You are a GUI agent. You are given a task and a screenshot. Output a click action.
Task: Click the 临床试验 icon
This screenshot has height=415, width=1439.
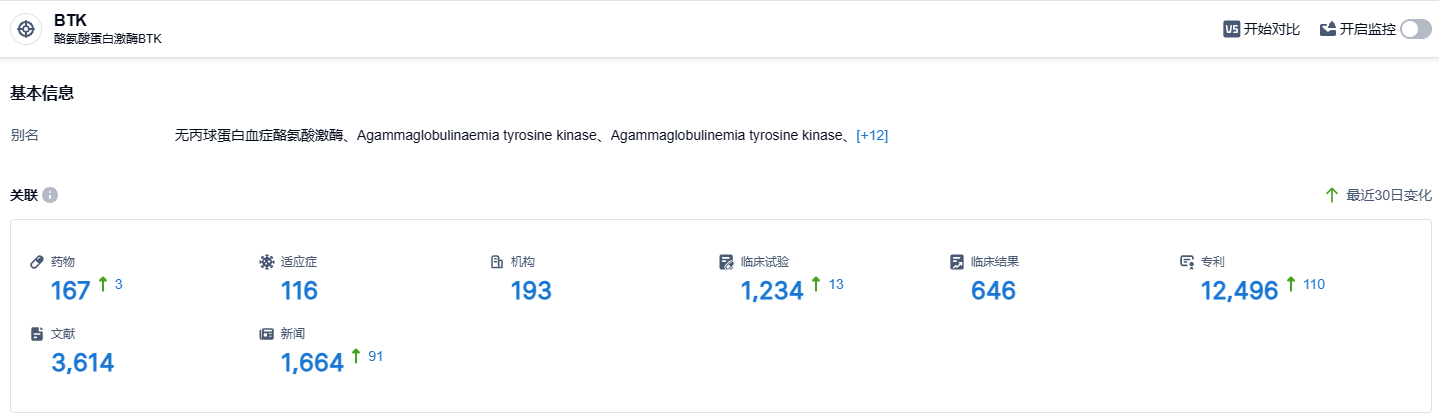[727, 262]
